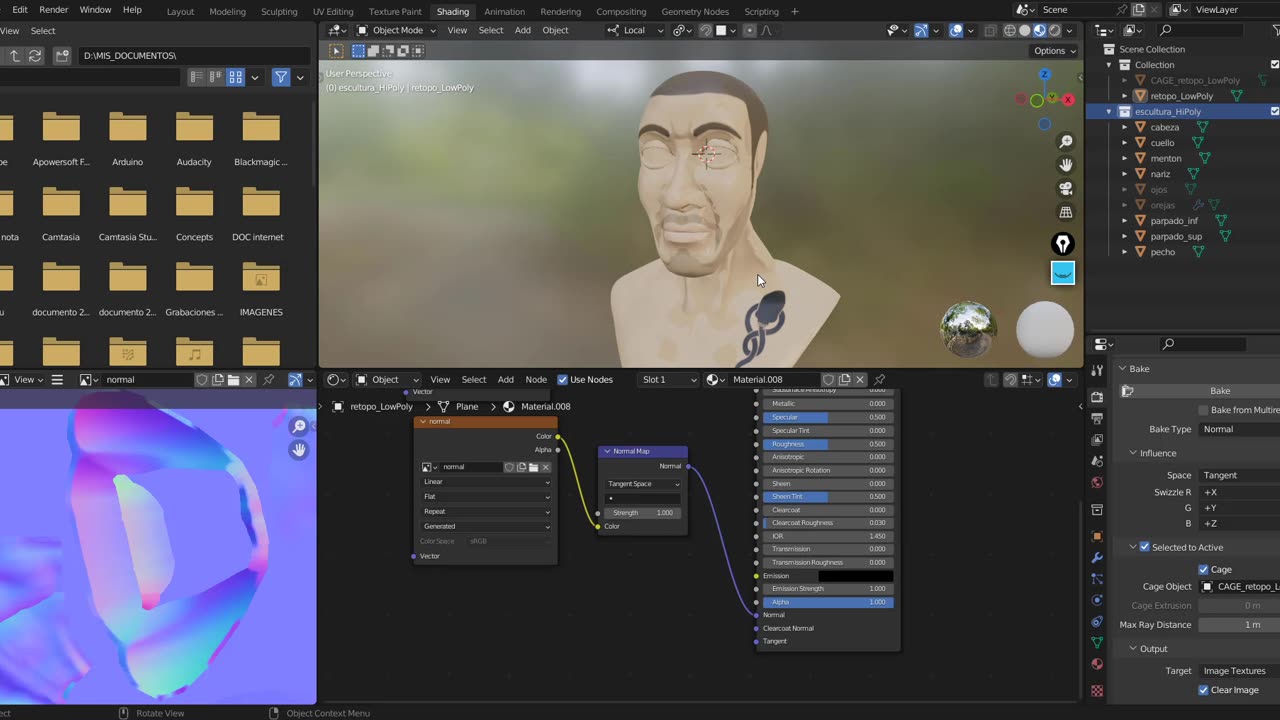Image resolution: width=1280 pixels, height=720 pixels.
Task: Open the Output properties tab
Action: click(1097, 418)
